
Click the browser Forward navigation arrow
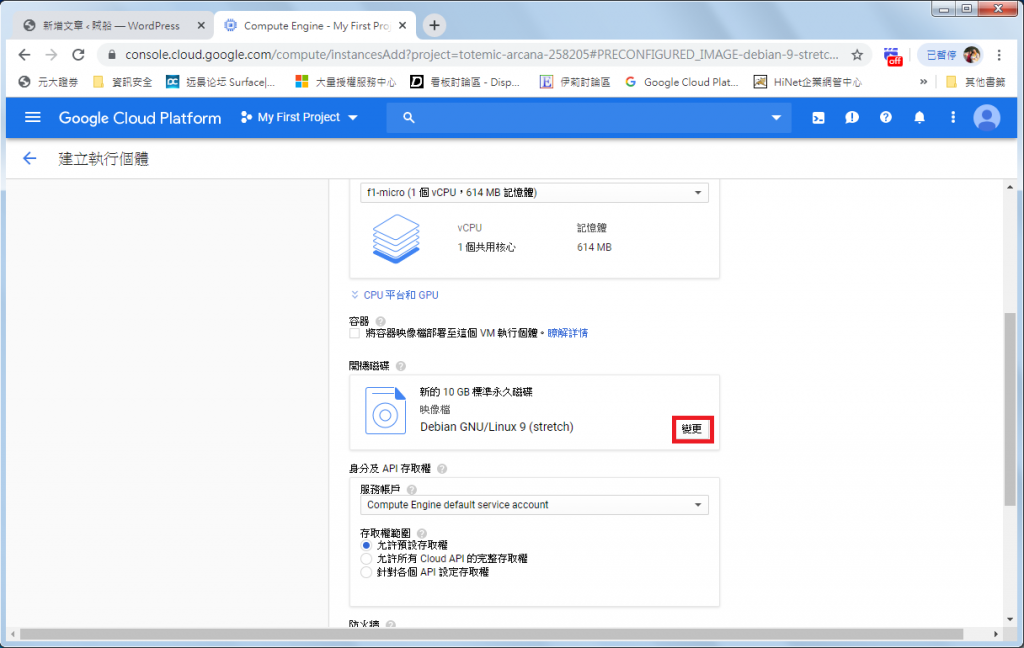(52, 55)
